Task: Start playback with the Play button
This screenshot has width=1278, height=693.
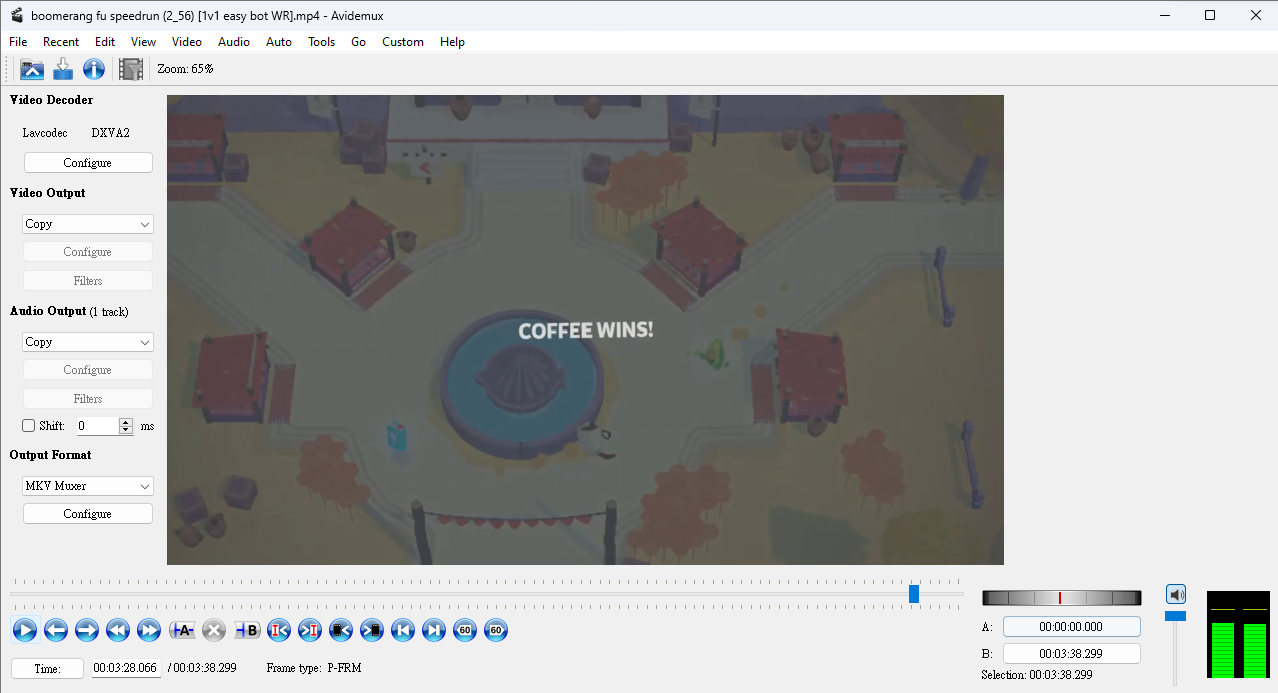Action: [25, 630]
